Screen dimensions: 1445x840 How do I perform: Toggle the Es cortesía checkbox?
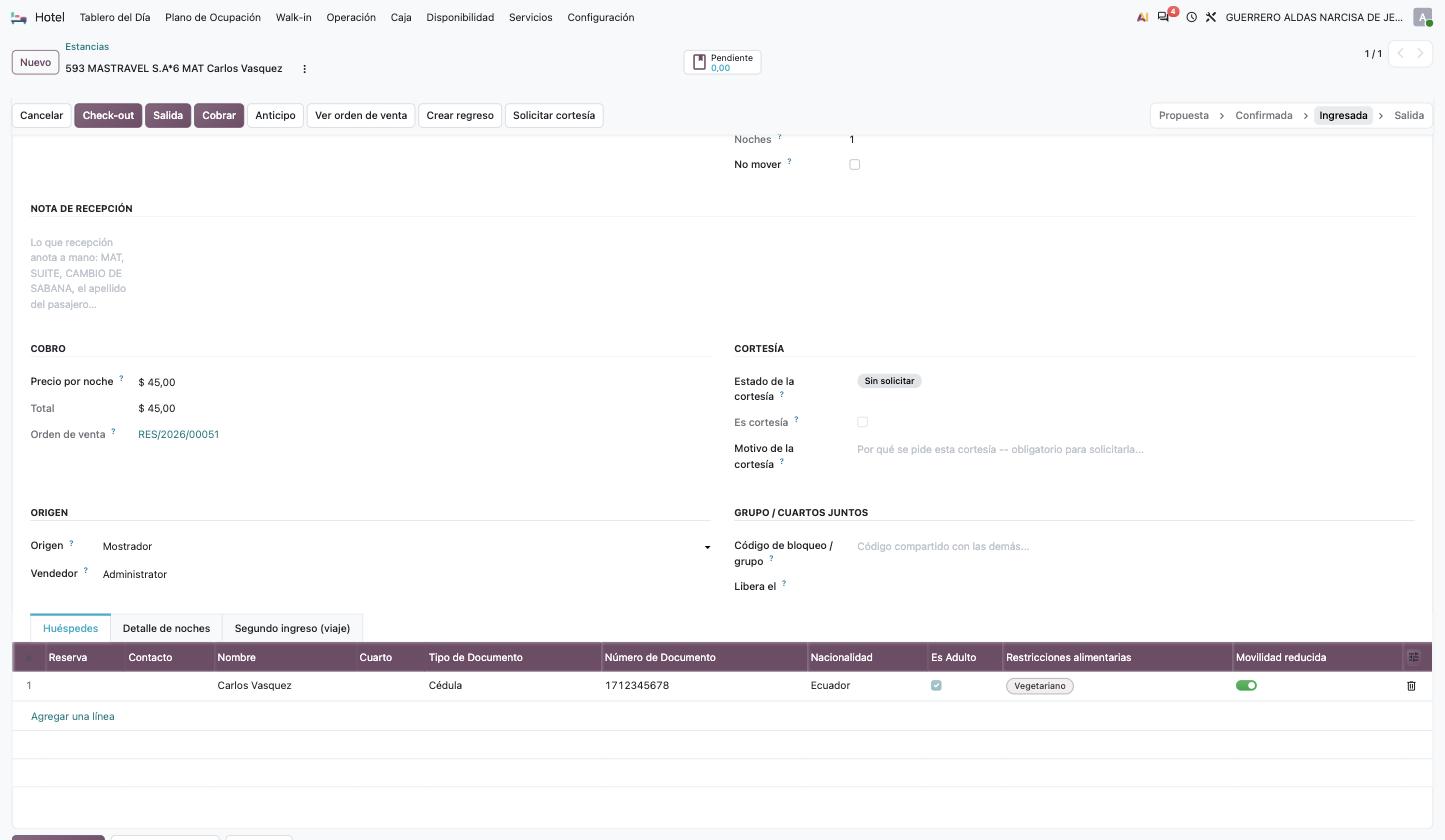(862, 422)
